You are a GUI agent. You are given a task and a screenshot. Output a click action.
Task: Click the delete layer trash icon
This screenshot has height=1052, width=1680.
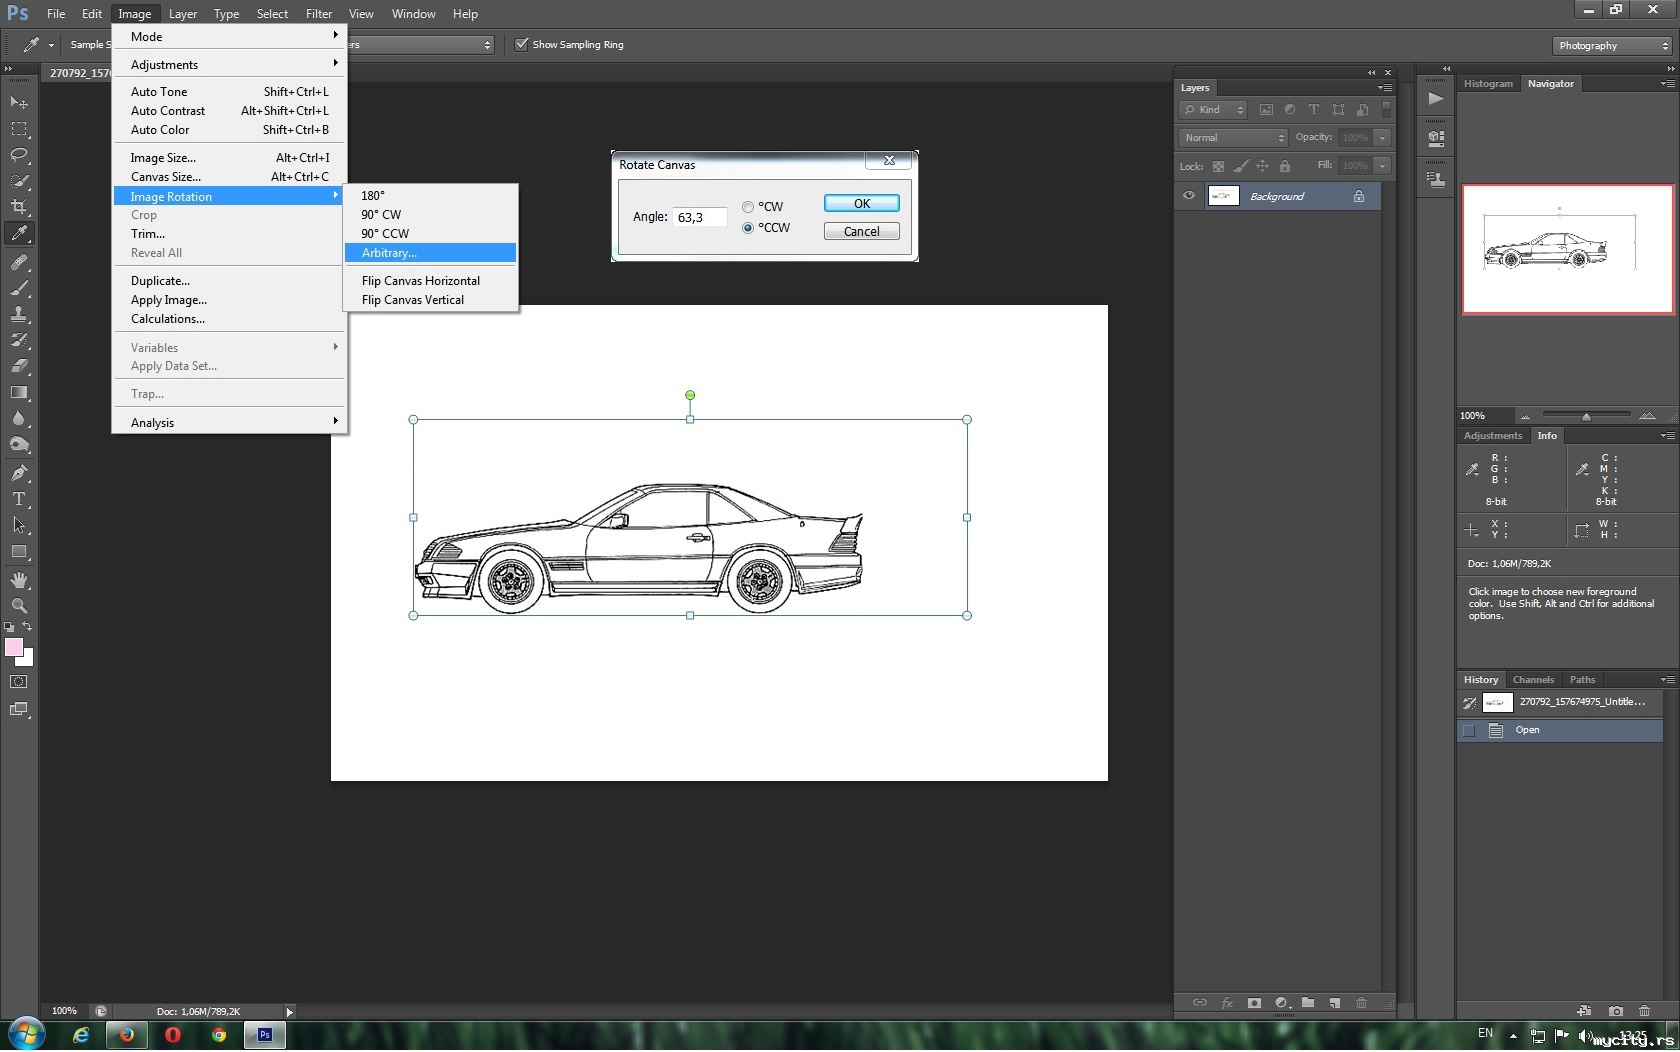click(1361, 1003)
